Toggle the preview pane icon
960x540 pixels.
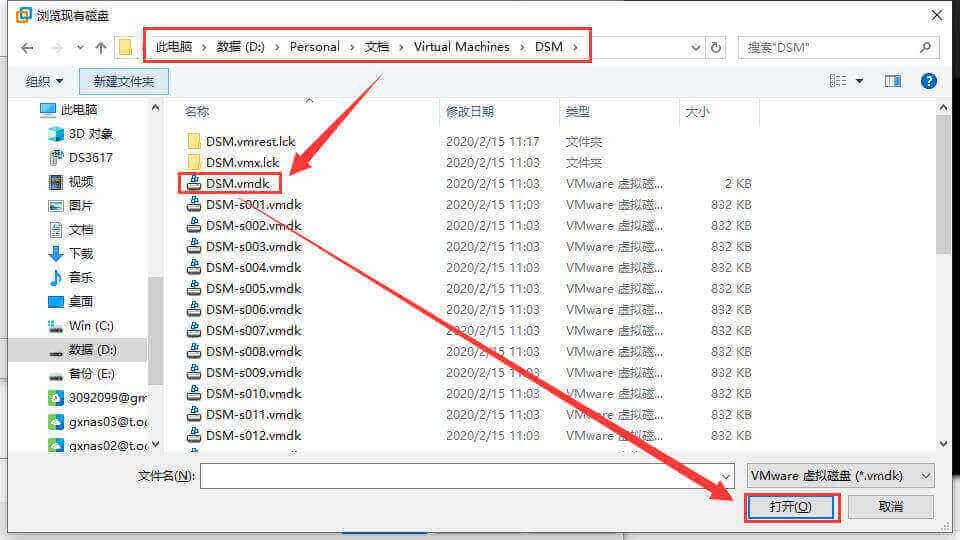[x=893, y=81]
